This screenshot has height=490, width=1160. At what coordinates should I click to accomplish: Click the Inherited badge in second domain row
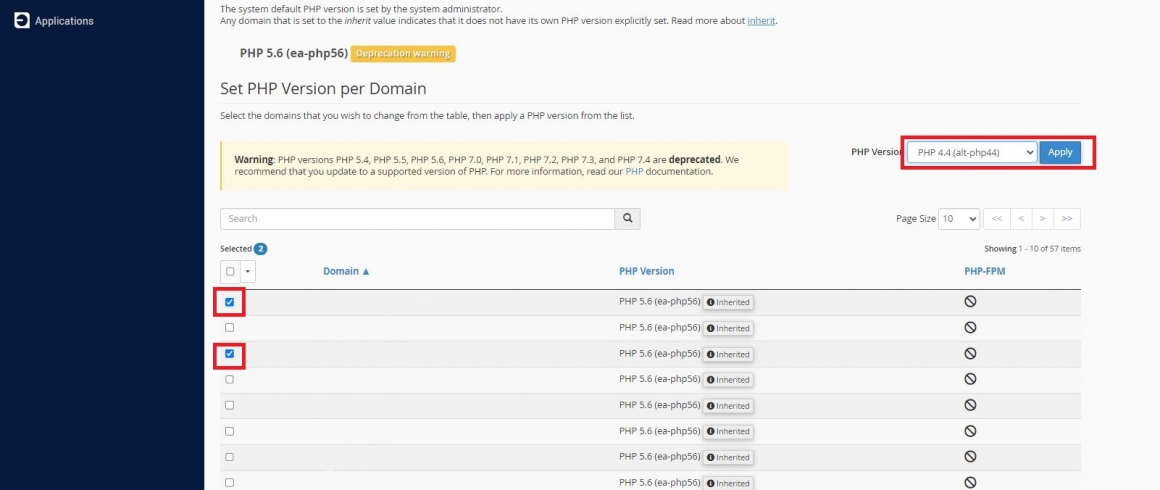(728, 328)
